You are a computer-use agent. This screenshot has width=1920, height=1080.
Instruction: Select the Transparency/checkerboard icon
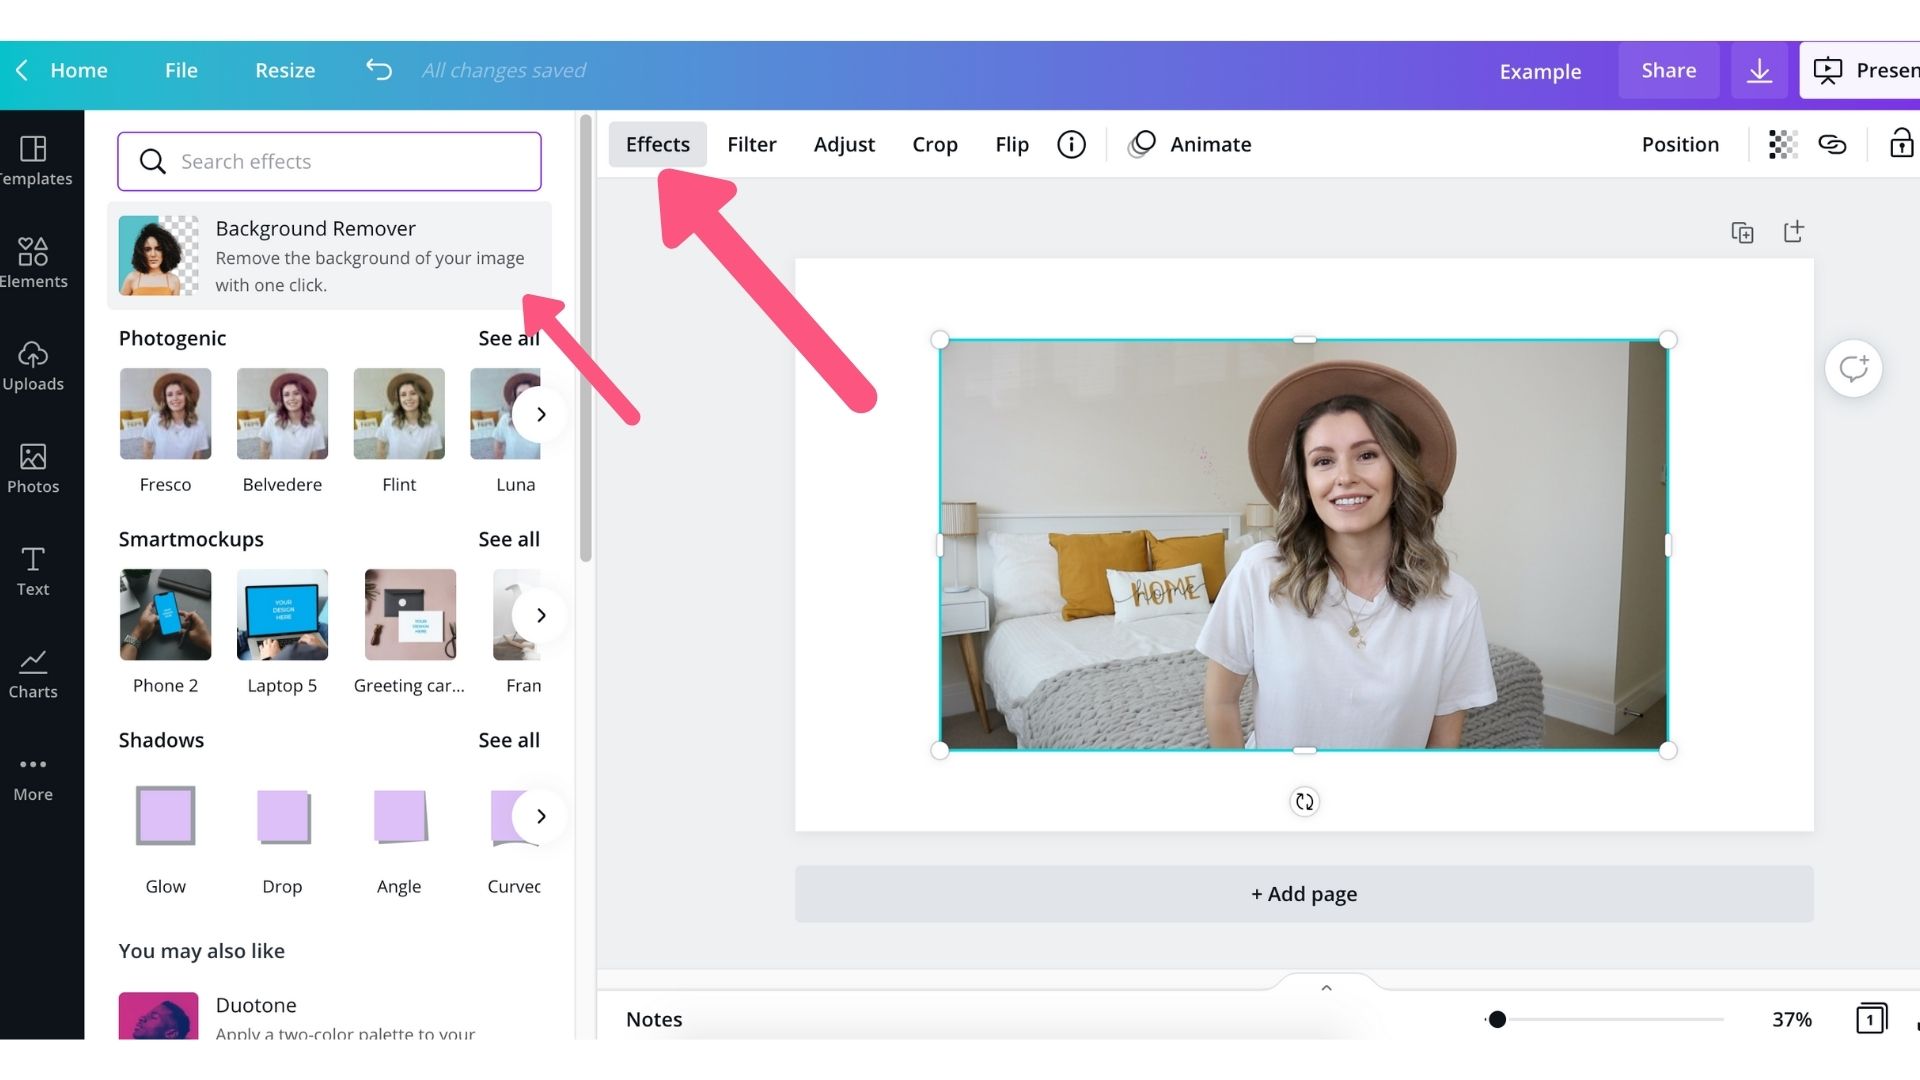click(1782, 144)
